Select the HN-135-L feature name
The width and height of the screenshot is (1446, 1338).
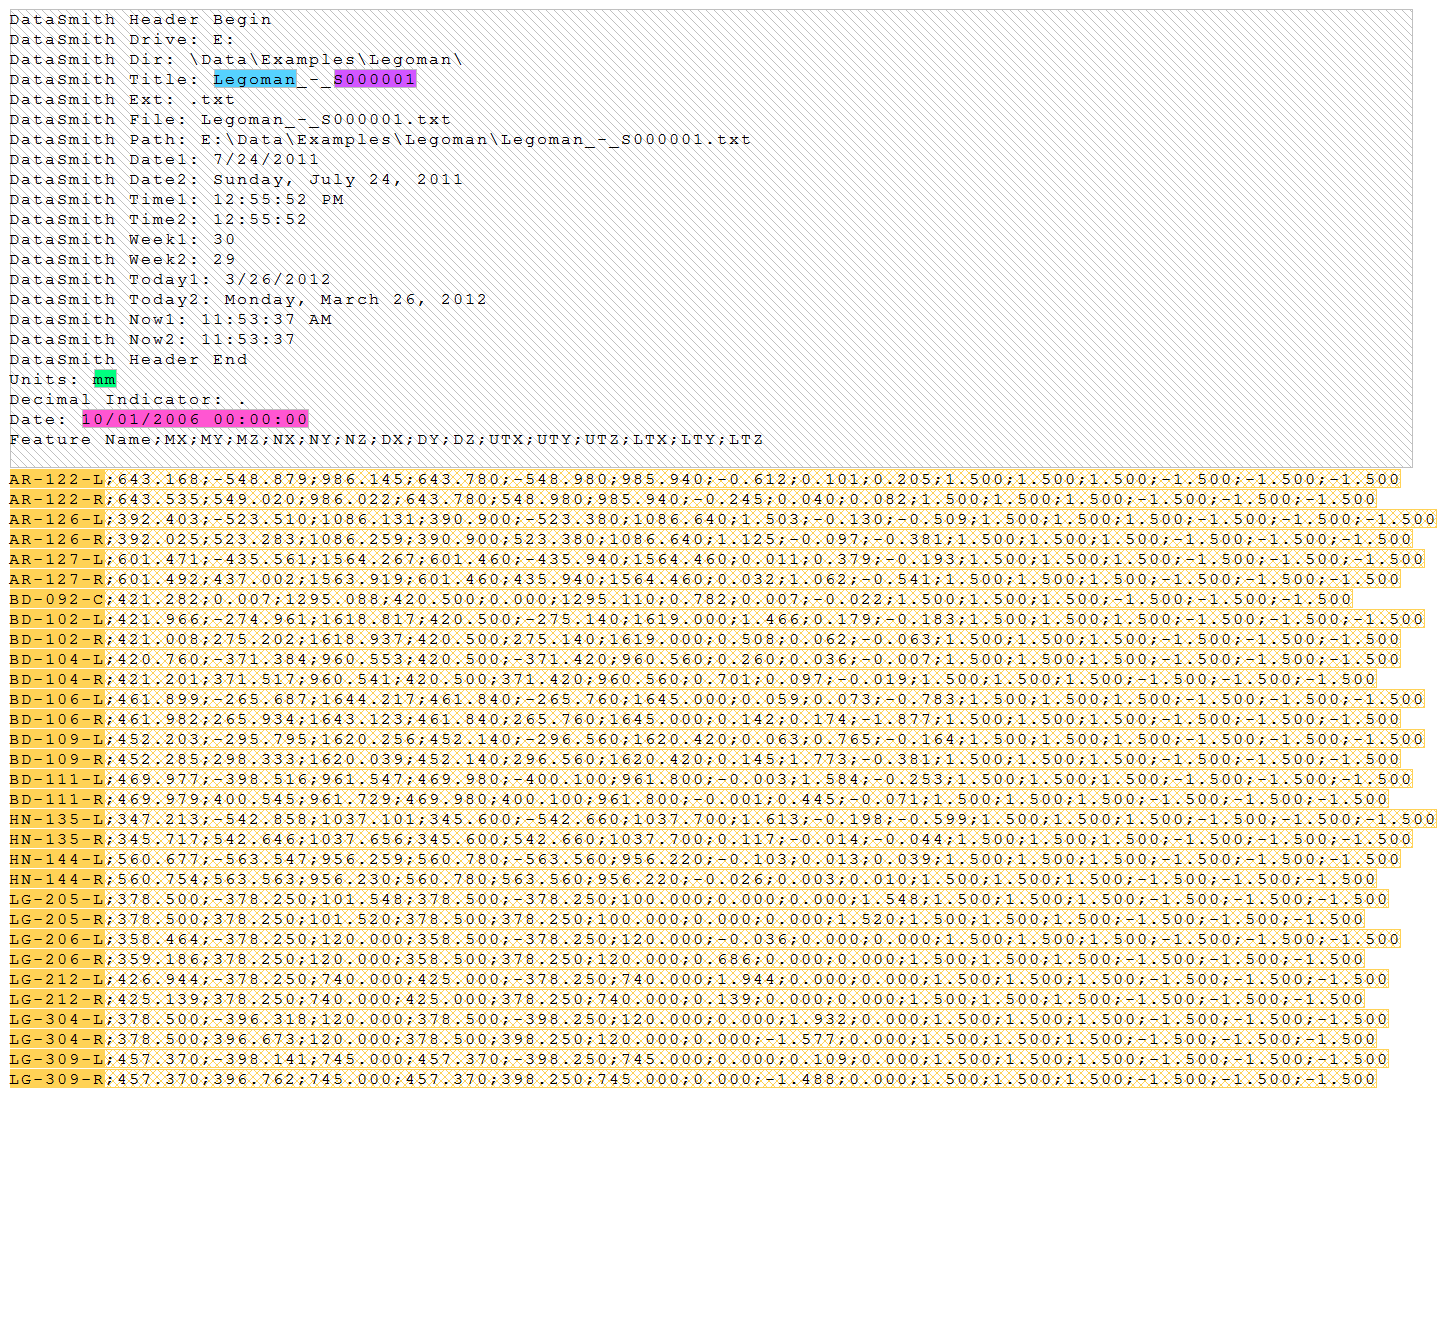pos(57,819)
